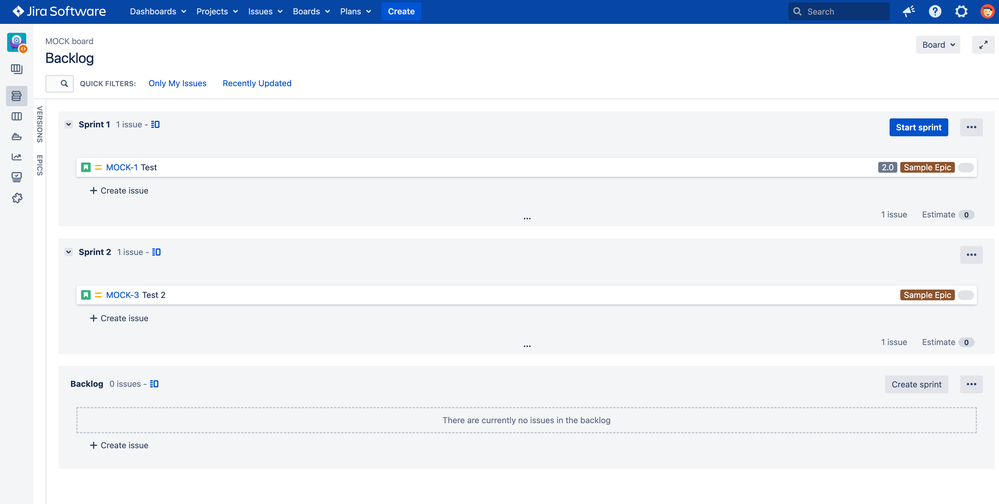Screen dimensions: 999x504
Task: Open the add-ons puzzle sidebar icon
Action: coord(17,198)
